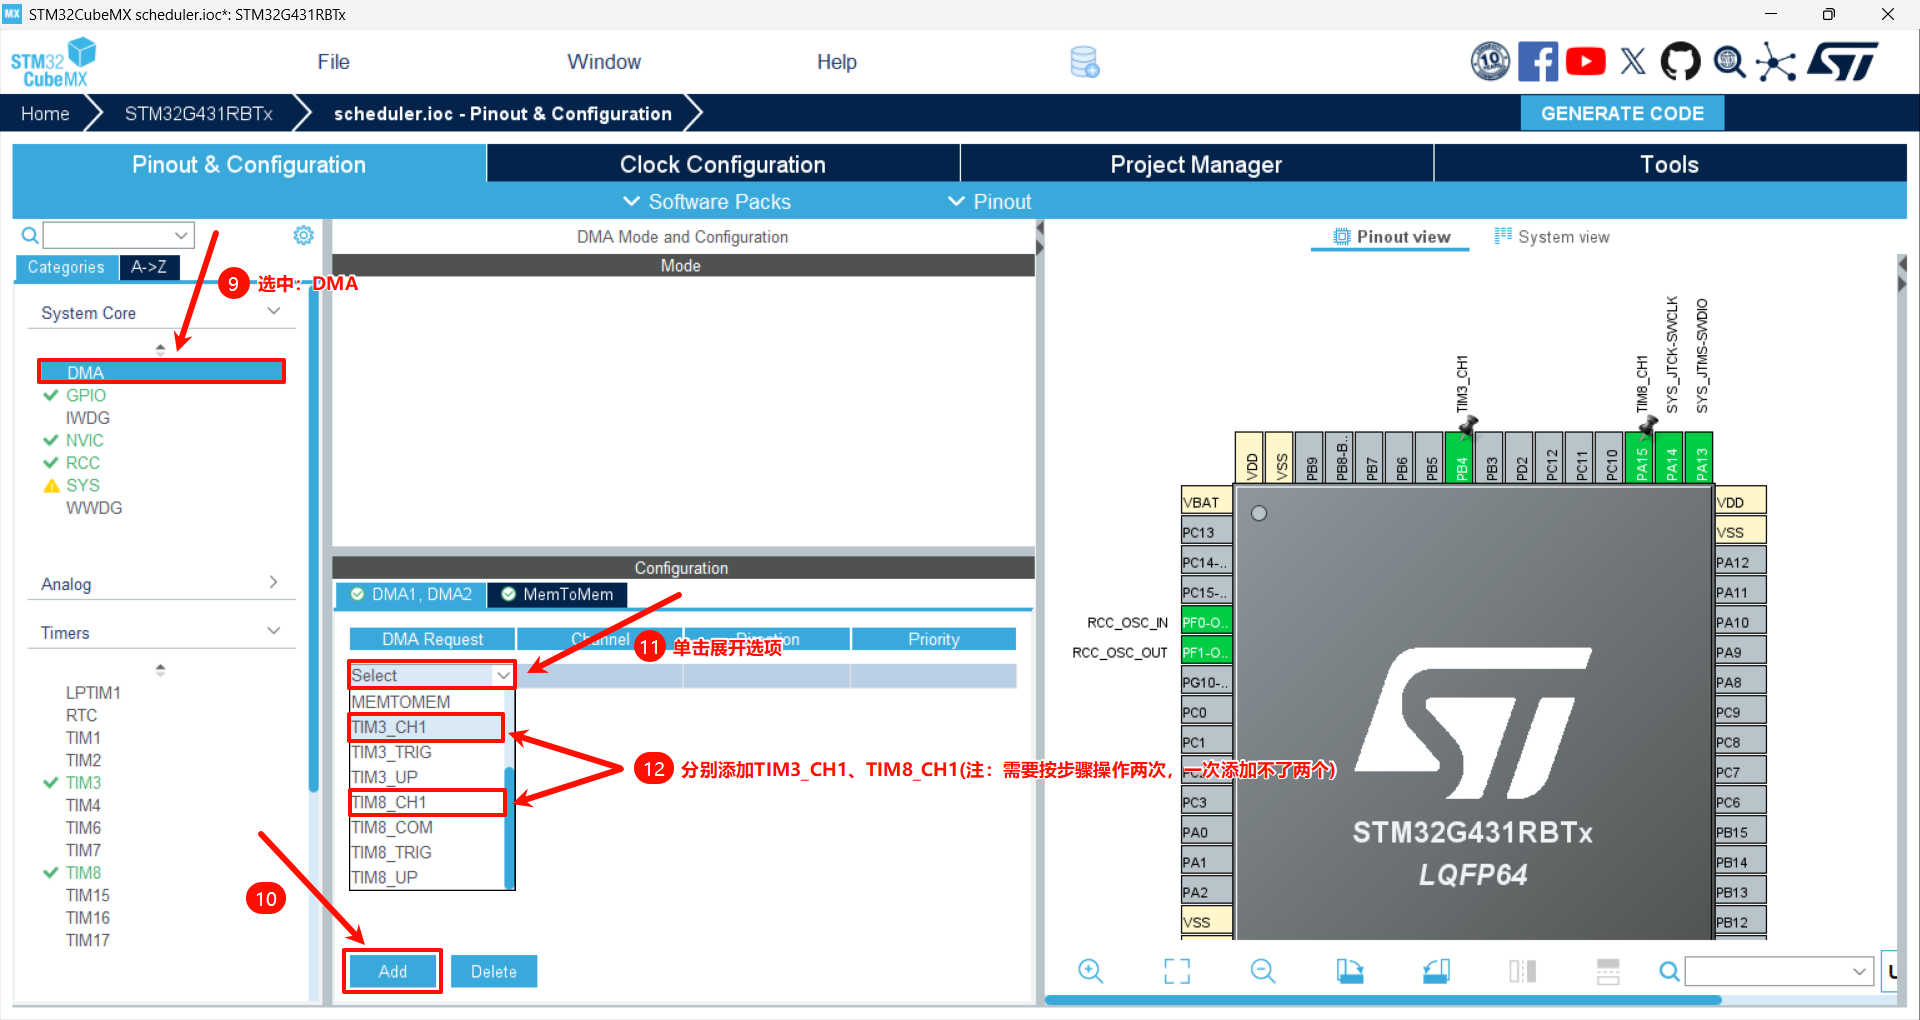Open the YouTube icon link
This screenshot has width=1920, height=1020.
pyautogui.click(x=1585, y=62)
